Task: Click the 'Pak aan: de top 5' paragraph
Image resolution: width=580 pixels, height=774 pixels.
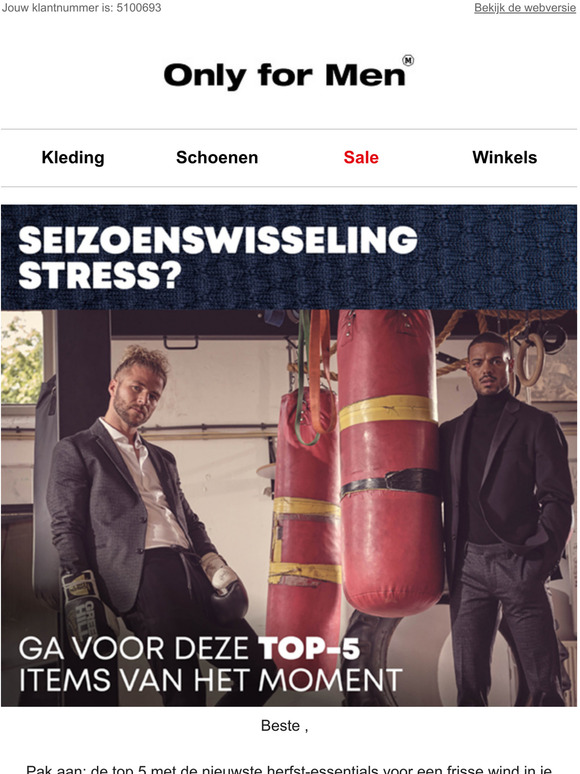Action: pyautogui.click(x=289, y=769)
